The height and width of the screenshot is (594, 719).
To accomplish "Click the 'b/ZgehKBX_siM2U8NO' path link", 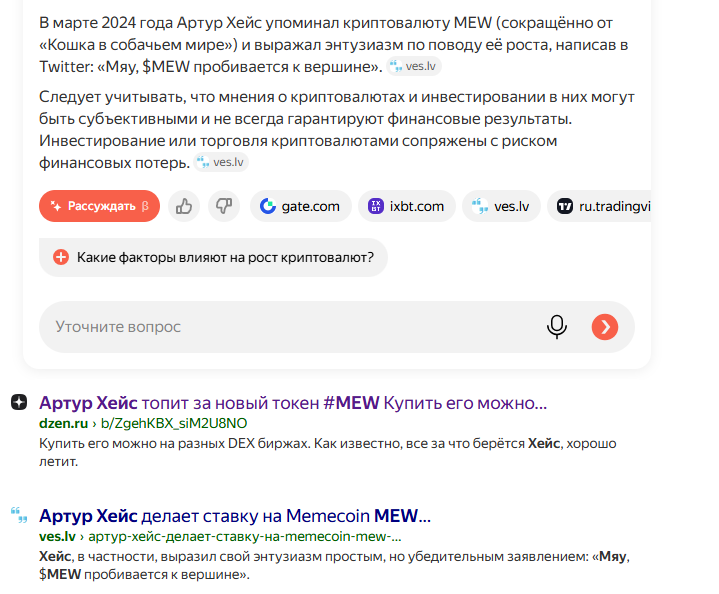I will click(x=174, y=423).
